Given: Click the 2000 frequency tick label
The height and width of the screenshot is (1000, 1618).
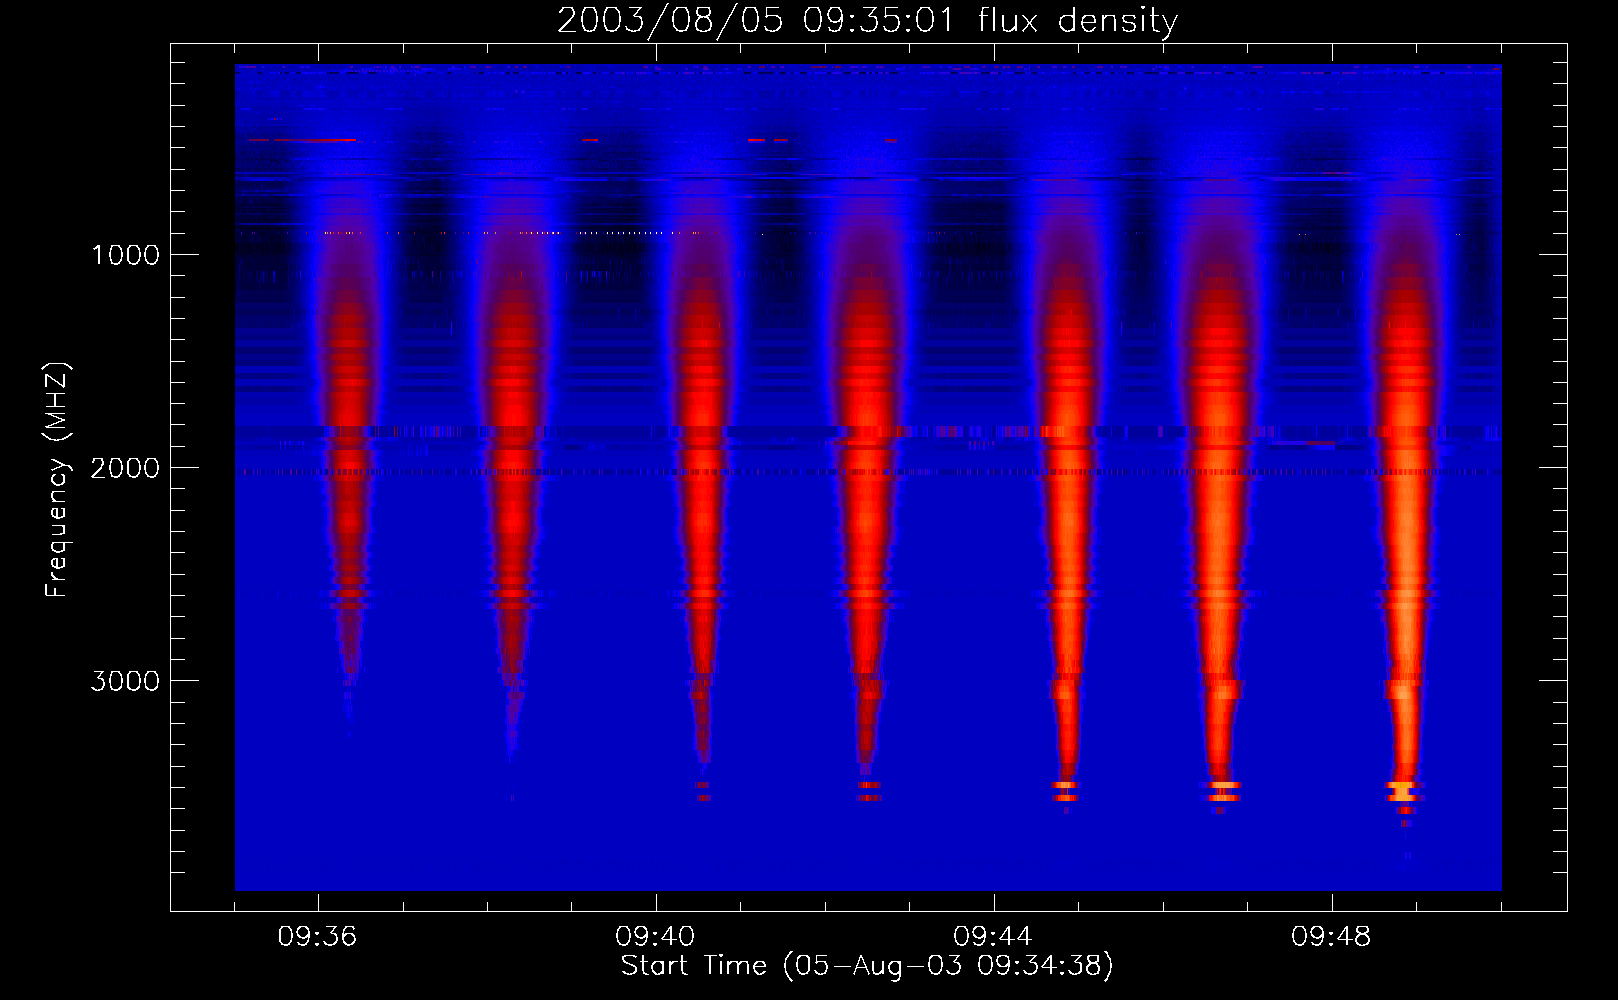Looking at the screenshot, I should tap(125, 468).
